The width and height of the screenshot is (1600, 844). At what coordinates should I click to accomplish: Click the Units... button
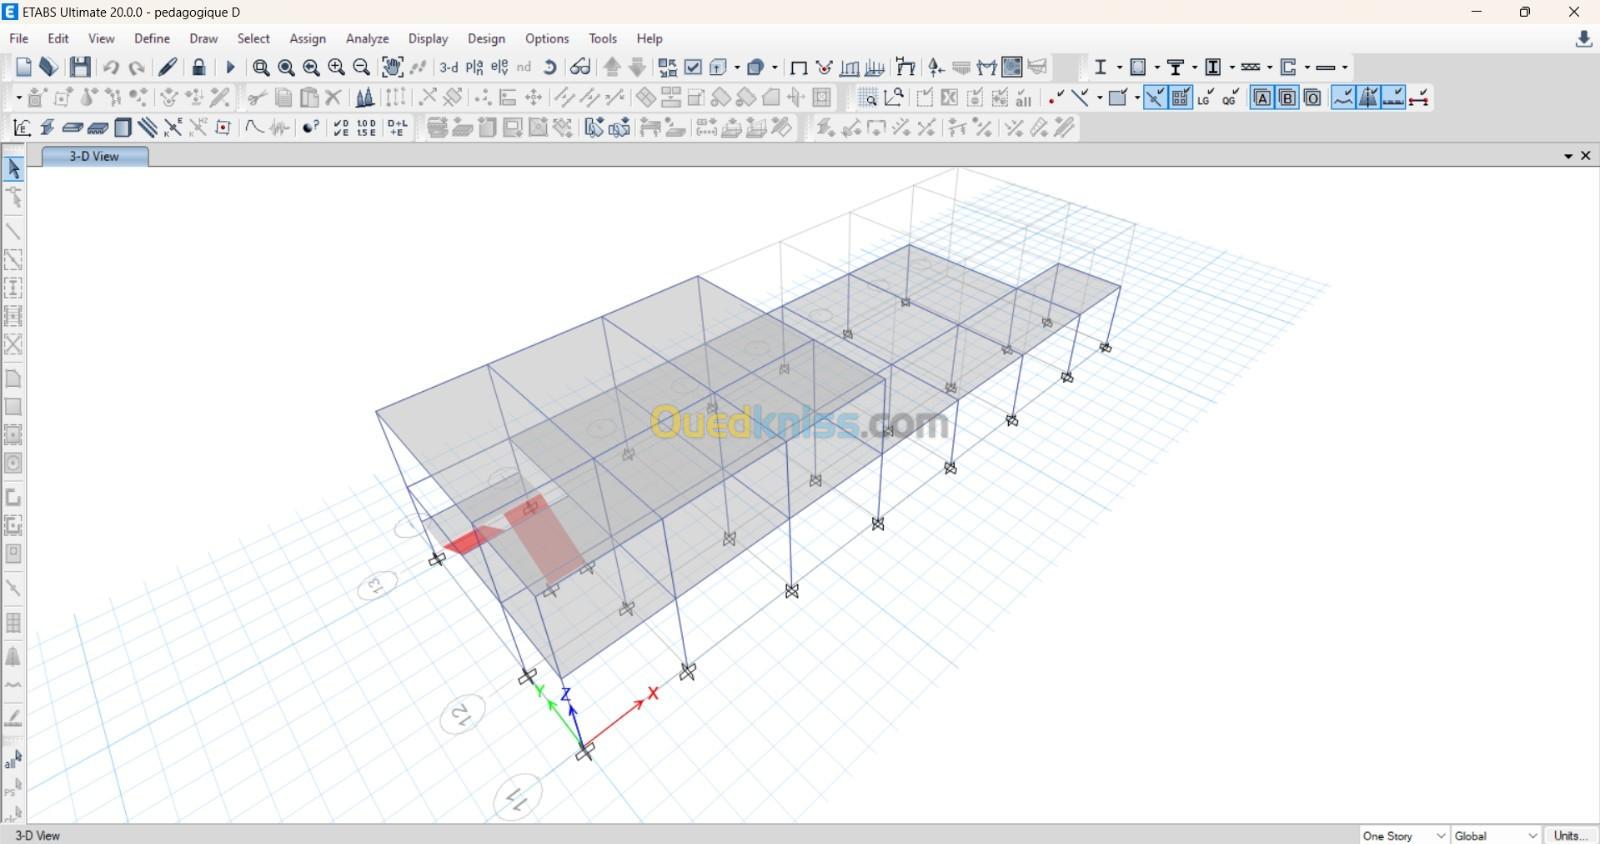pyautogui.click(x=1570, y=835)
